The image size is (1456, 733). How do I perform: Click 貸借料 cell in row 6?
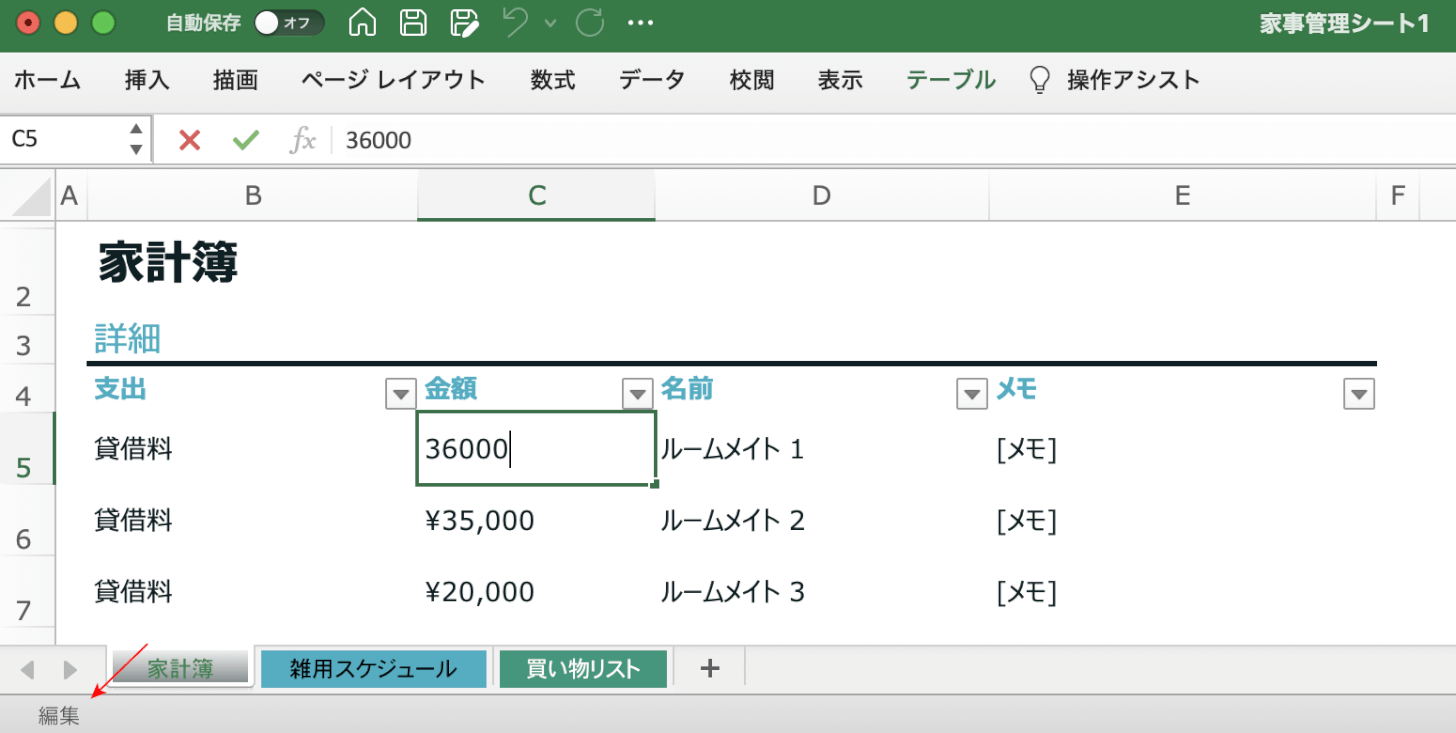coord(133,521)
